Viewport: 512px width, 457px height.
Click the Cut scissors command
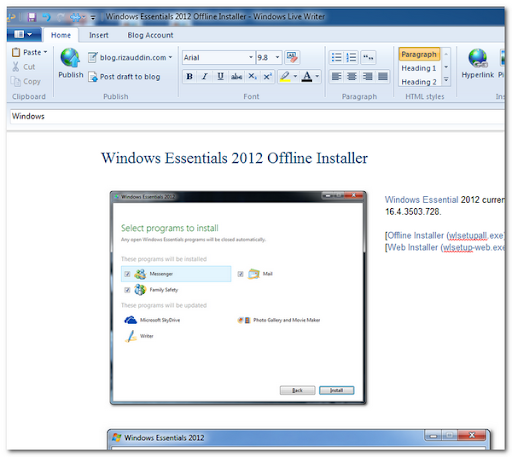(23, 67)
